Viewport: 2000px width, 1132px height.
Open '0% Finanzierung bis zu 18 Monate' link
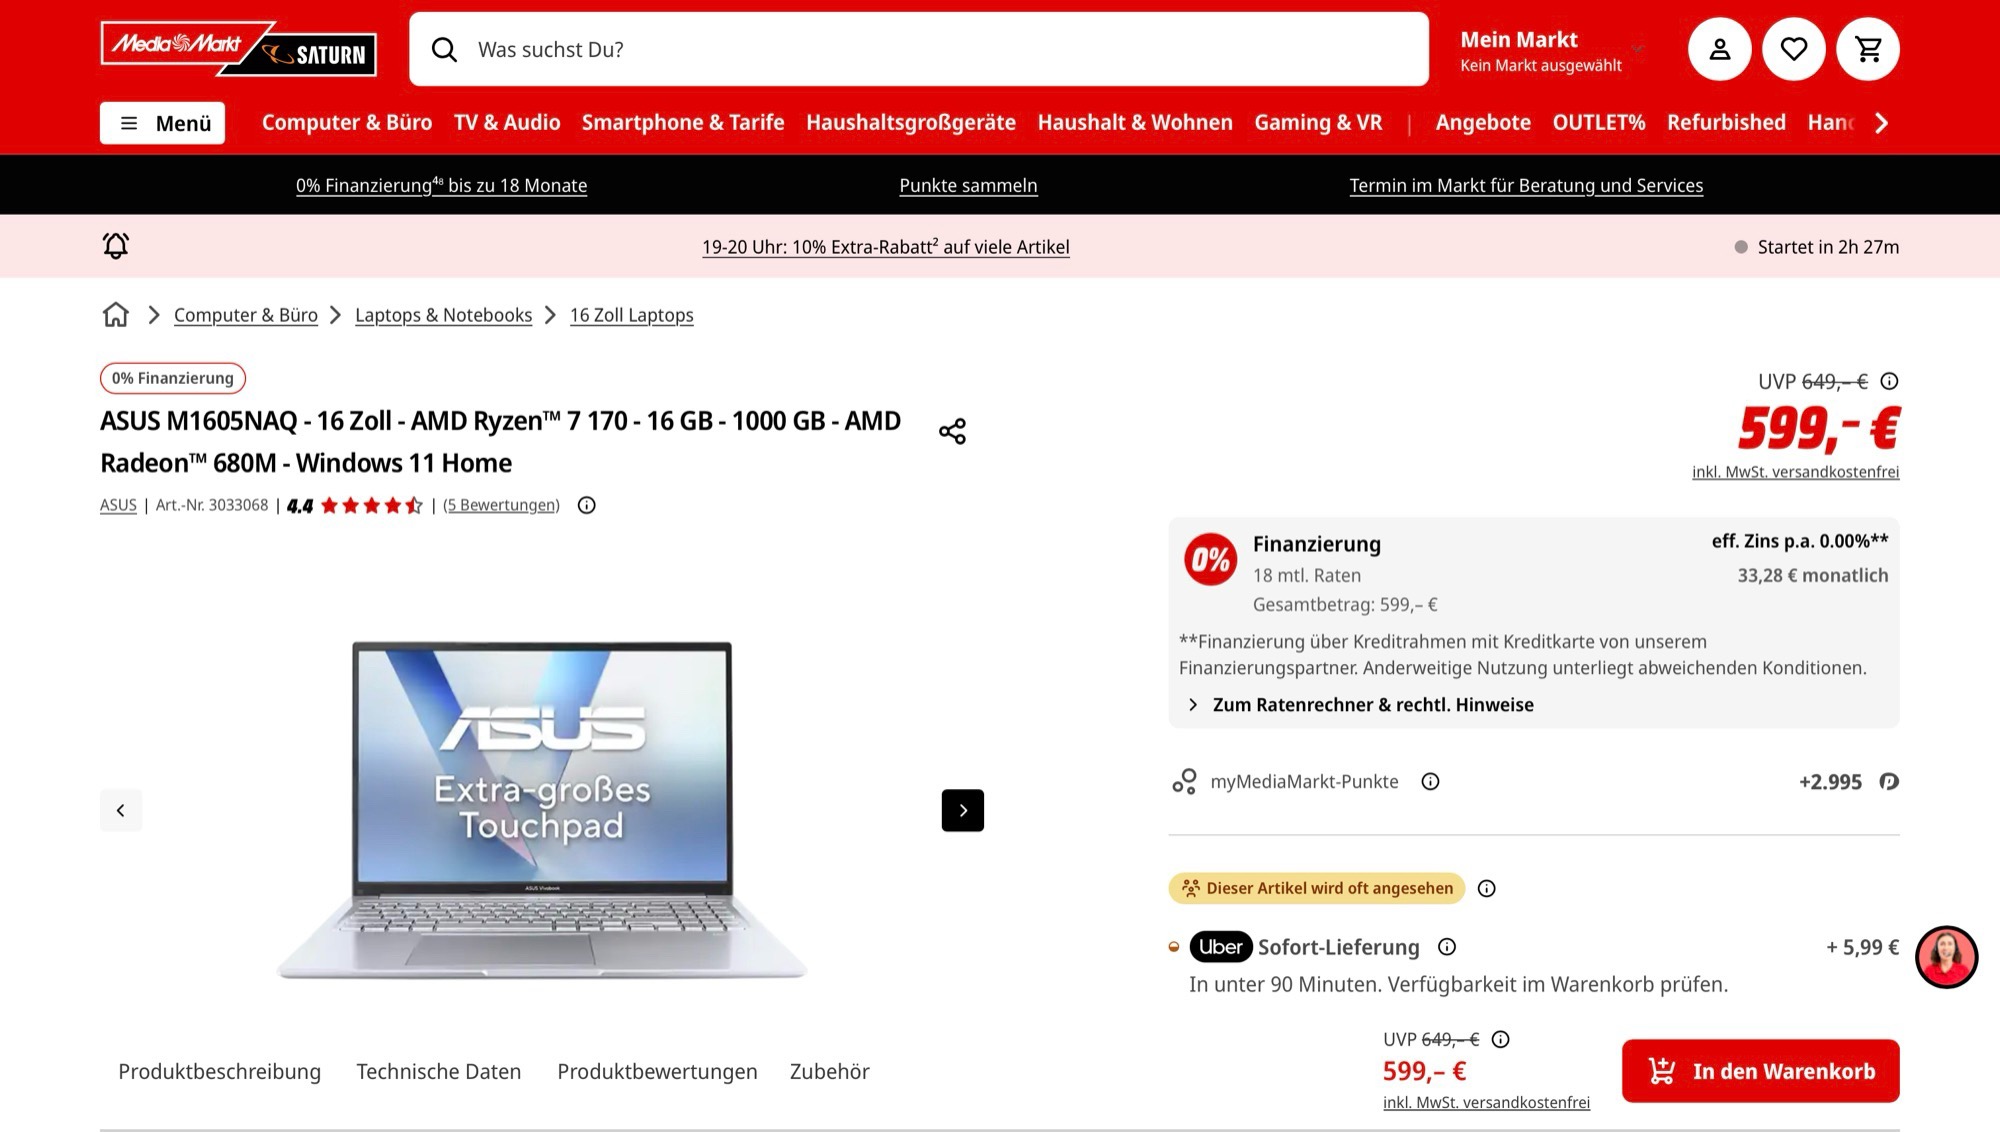tap(441, 185)
